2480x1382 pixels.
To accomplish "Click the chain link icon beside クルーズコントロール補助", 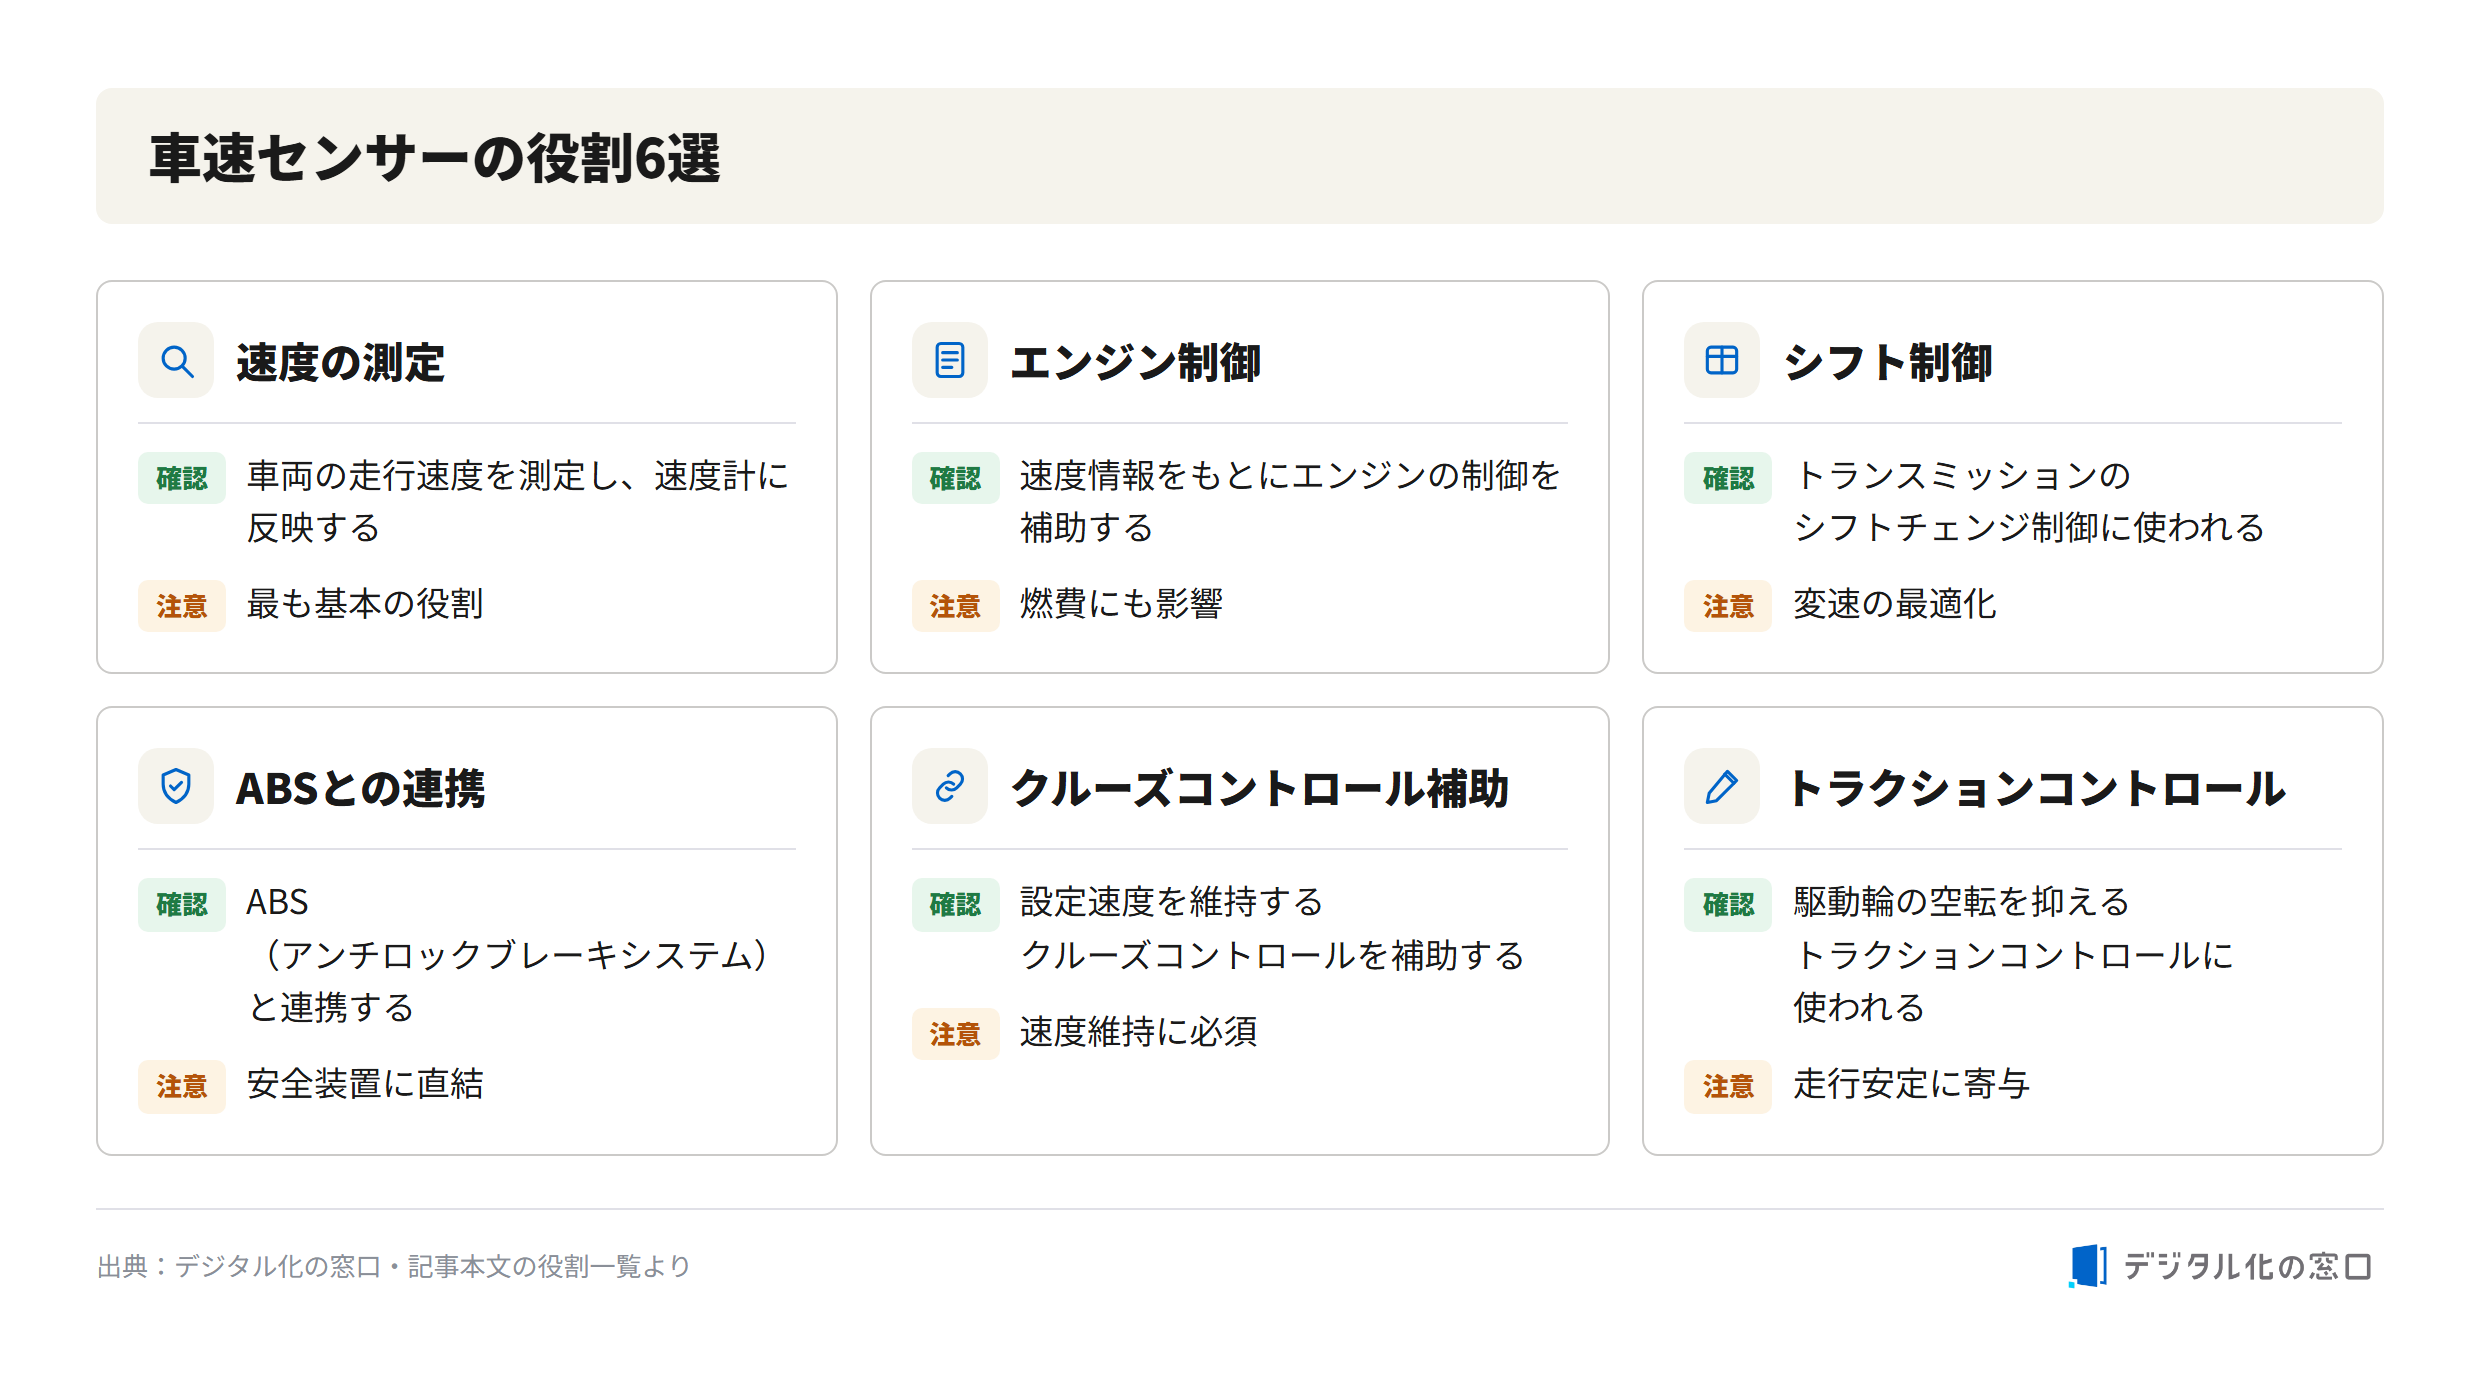I will click(950, 787).
